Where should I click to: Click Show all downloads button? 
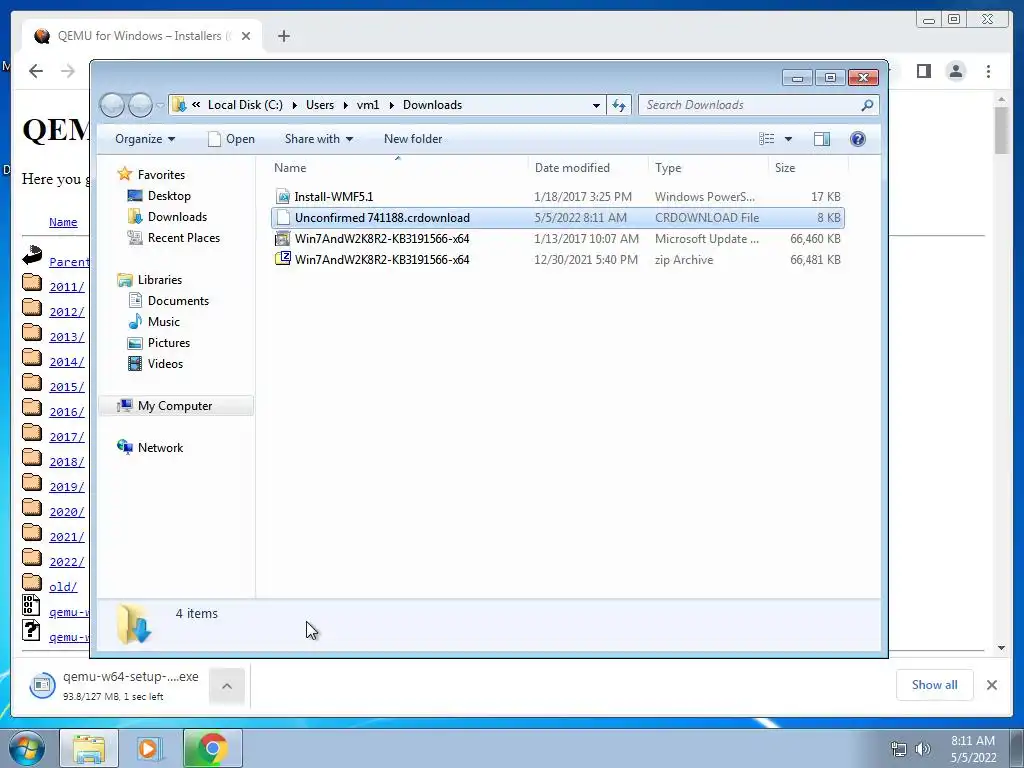tap(935, 684)
